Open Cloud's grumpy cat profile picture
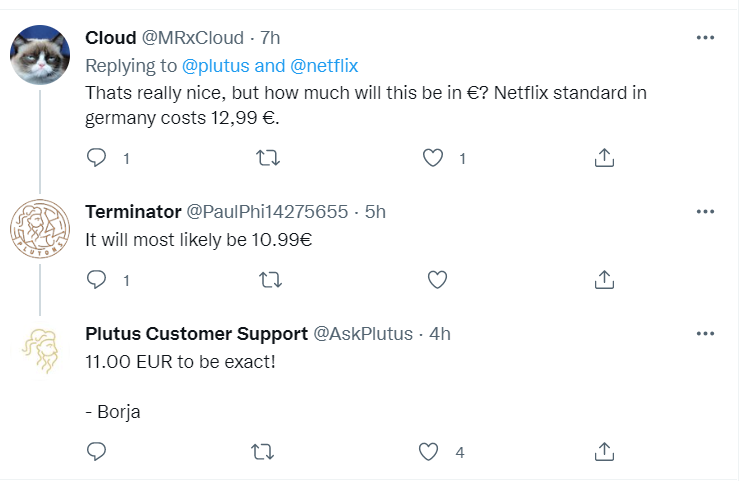Screen dimensions: 739x481 click(40, 56)
